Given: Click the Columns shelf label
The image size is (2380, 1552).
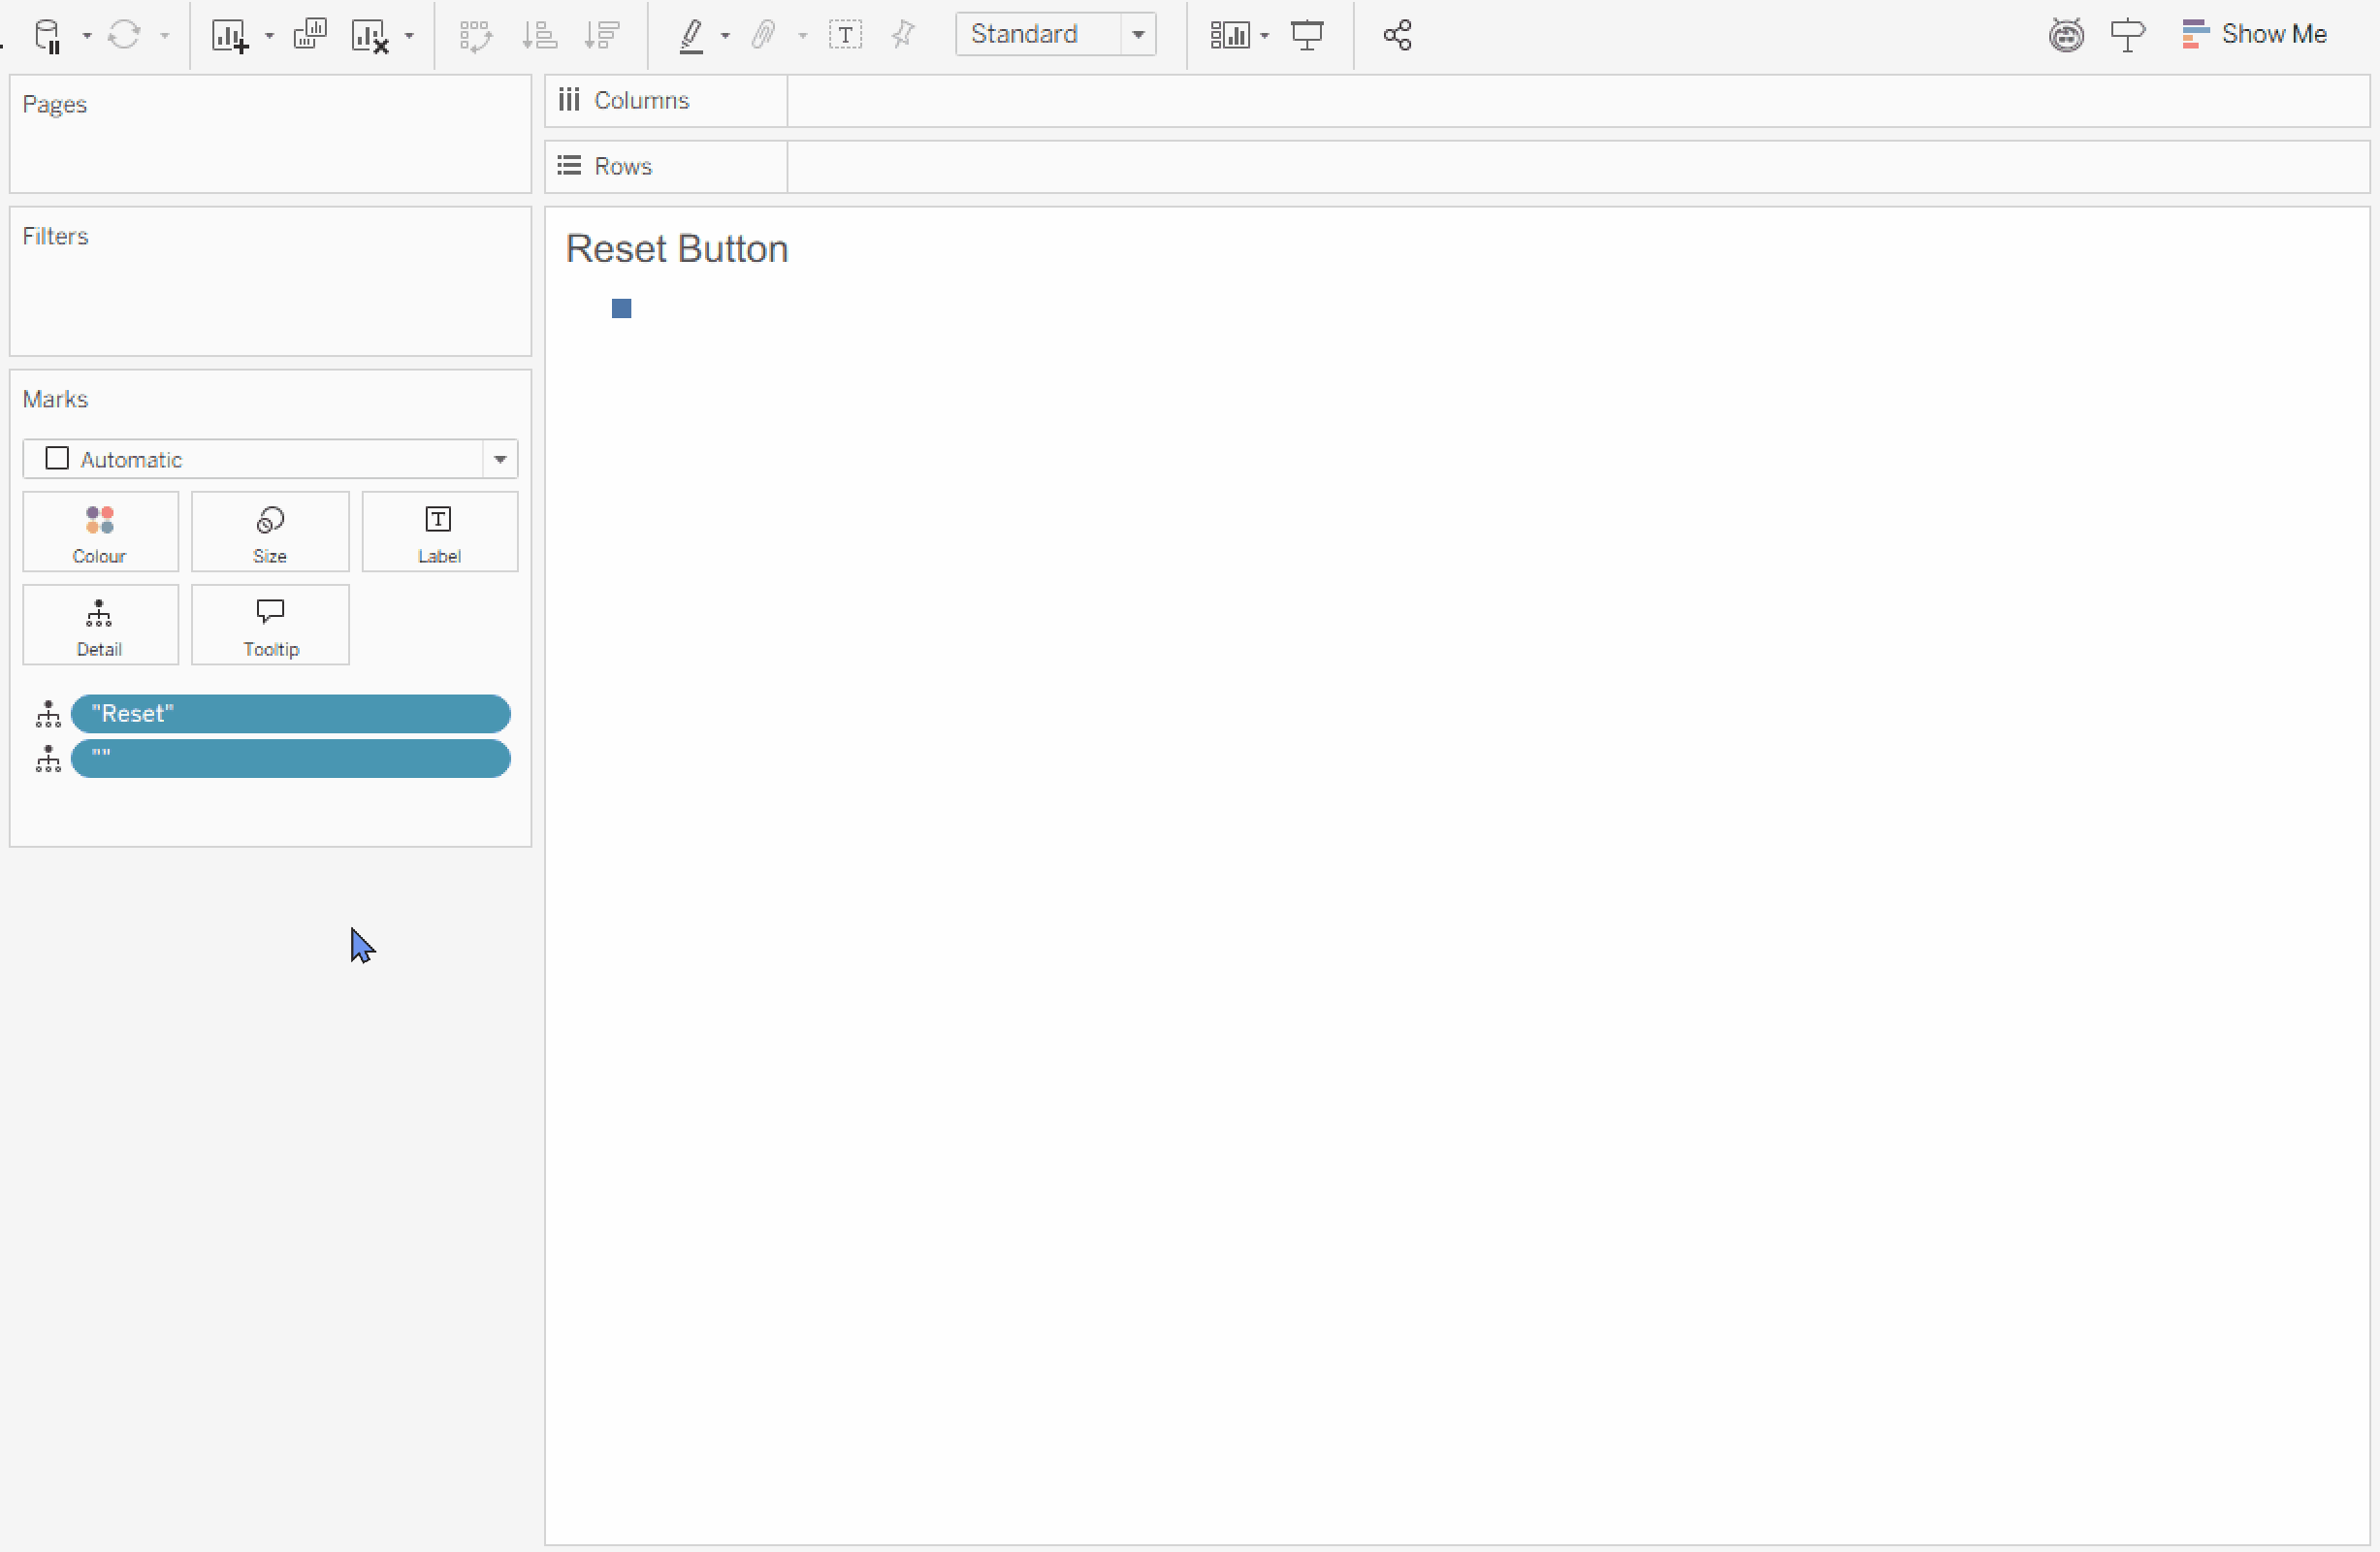Looking at the screenshot, I should pyautogui.click(x=641, y=101).
